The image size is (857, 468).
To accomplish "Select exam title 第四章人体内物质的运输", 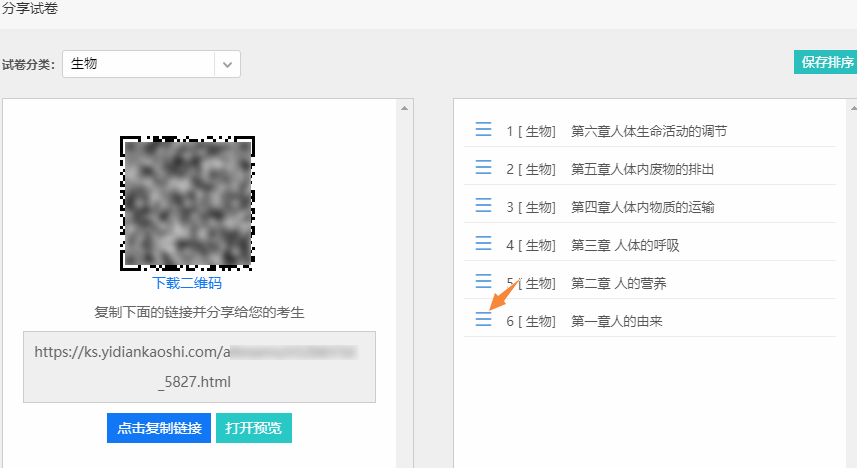I will [x=642, y=207].
